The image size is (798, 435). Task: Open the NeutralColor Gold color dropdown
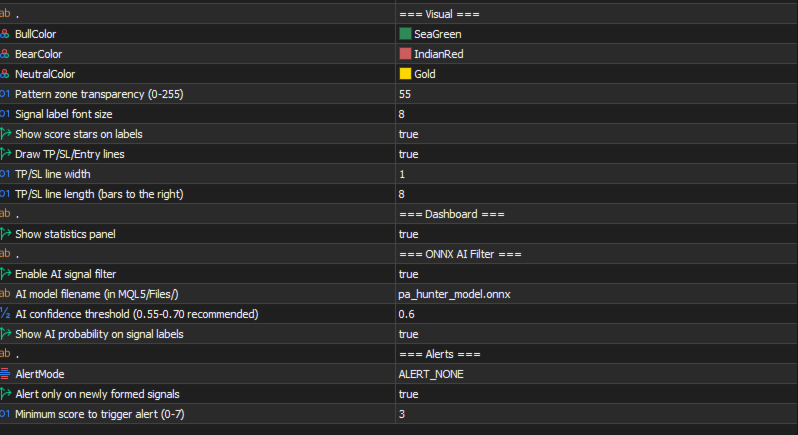[424, 74]
